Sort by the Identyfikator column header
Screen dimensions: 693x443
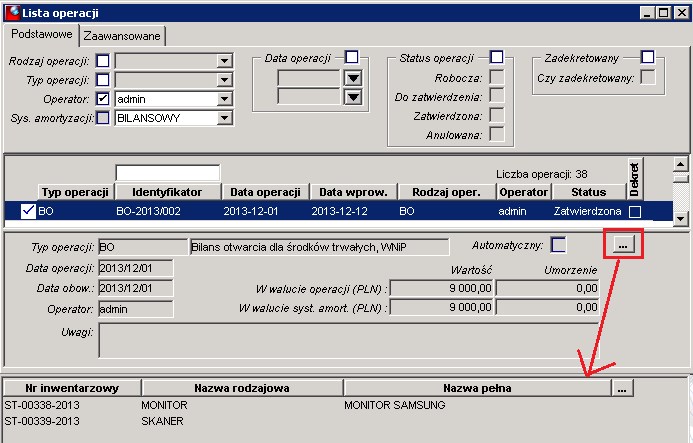[168, 192]
